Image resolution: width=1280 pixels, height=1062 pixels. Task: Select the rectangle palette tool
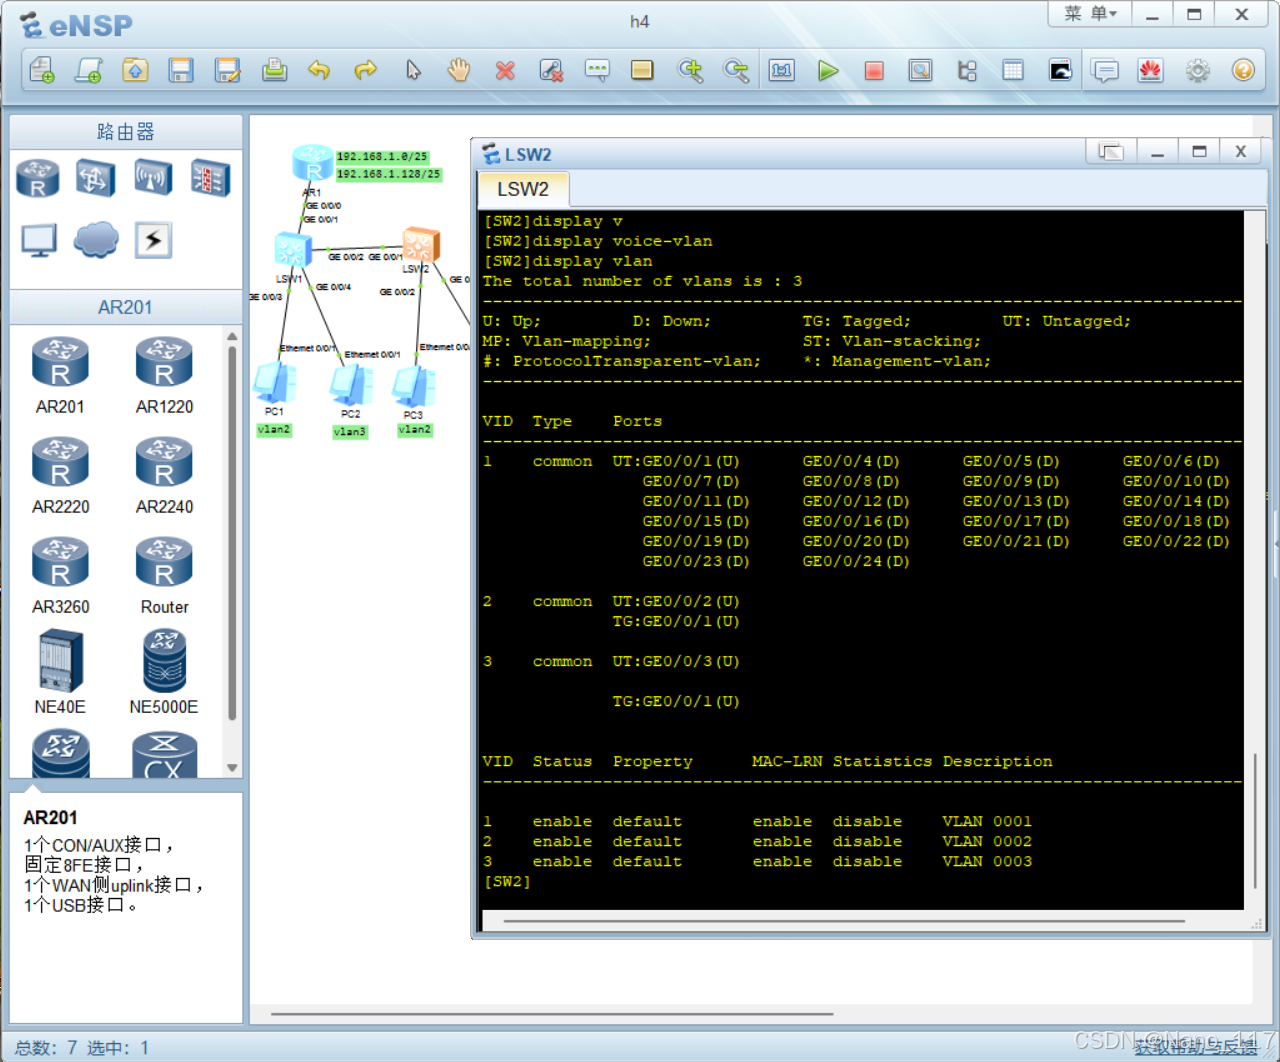(x=642, y=70)
